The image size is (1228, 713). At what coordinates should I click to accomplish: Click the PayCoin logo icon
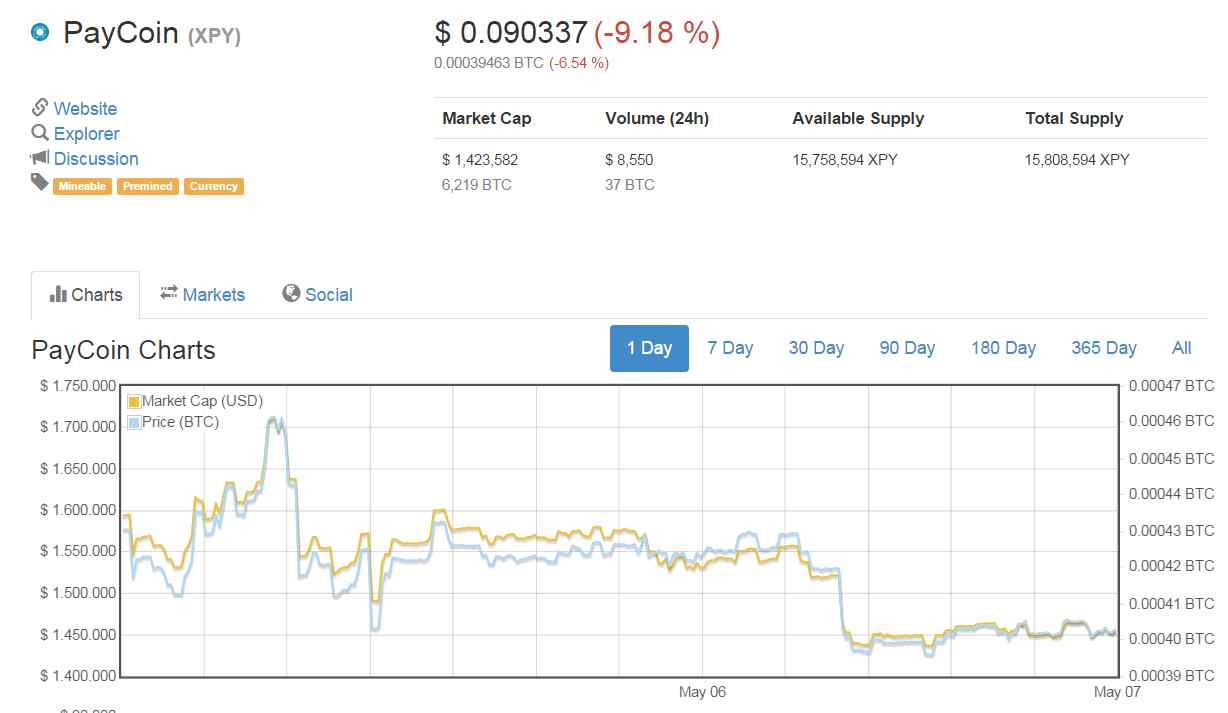(40, 33)
